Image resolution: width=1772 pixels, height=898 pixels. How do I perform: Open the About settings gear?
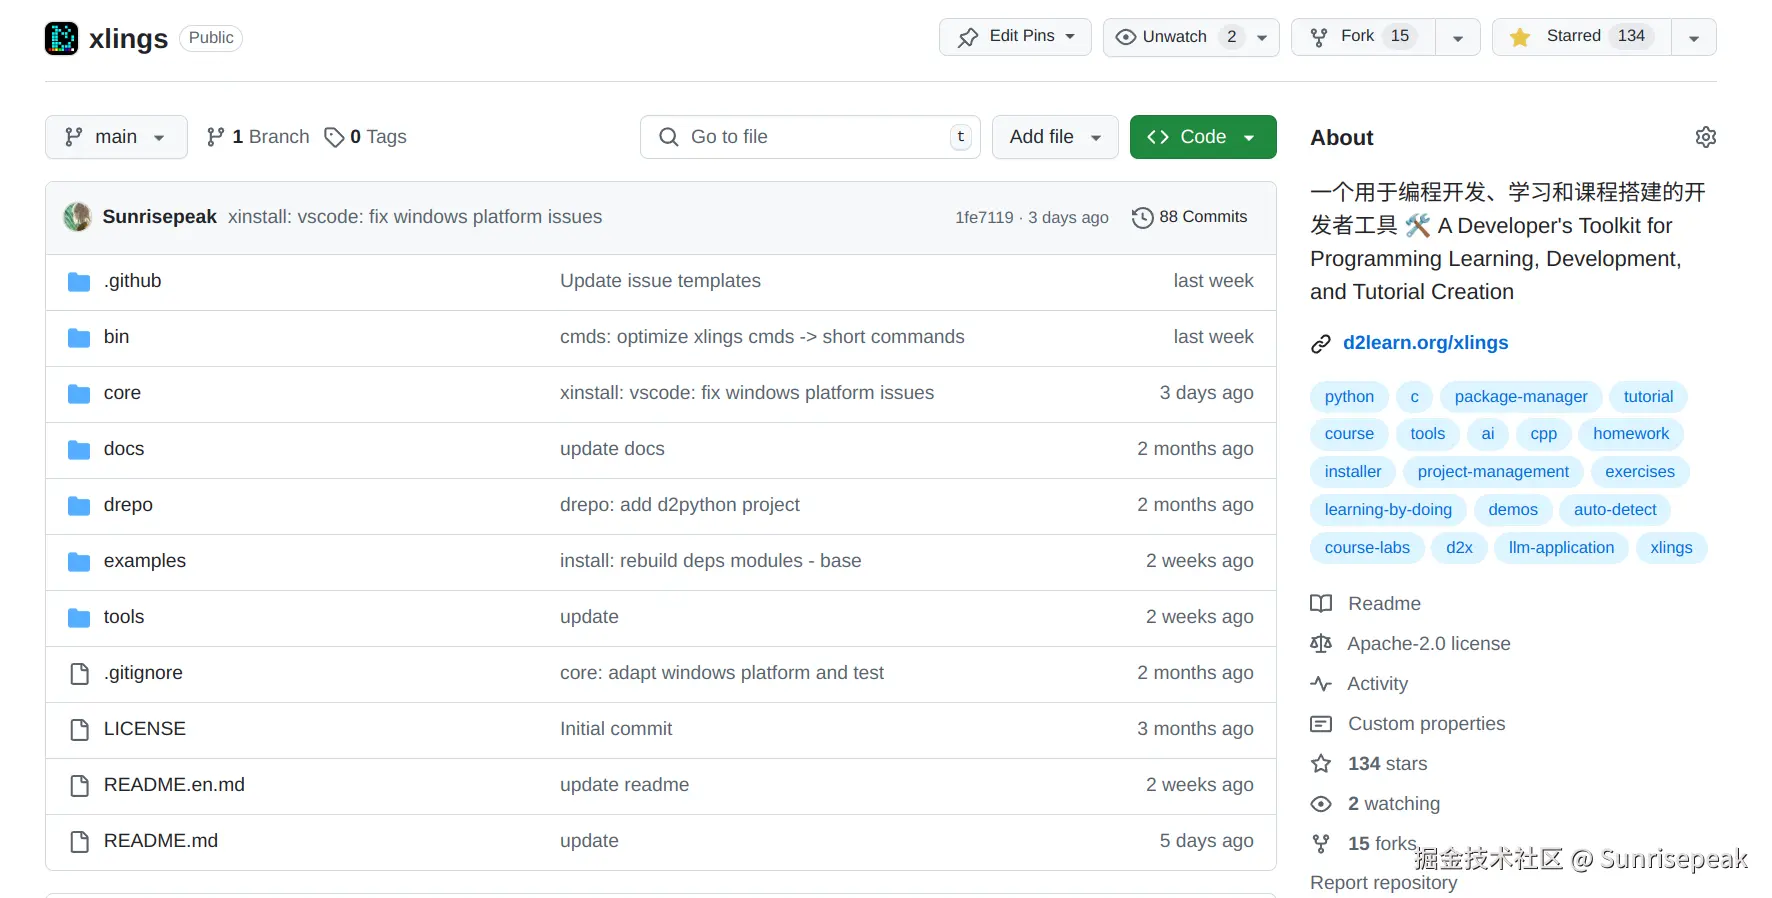[x=1705, y=137]
